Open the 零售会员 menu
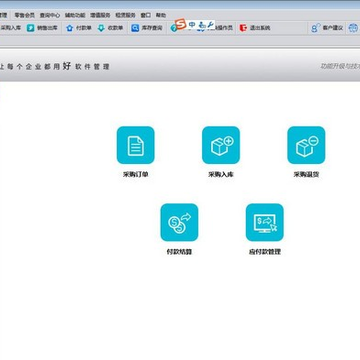This screenshot has width=360, height=360. pos(25,15)
